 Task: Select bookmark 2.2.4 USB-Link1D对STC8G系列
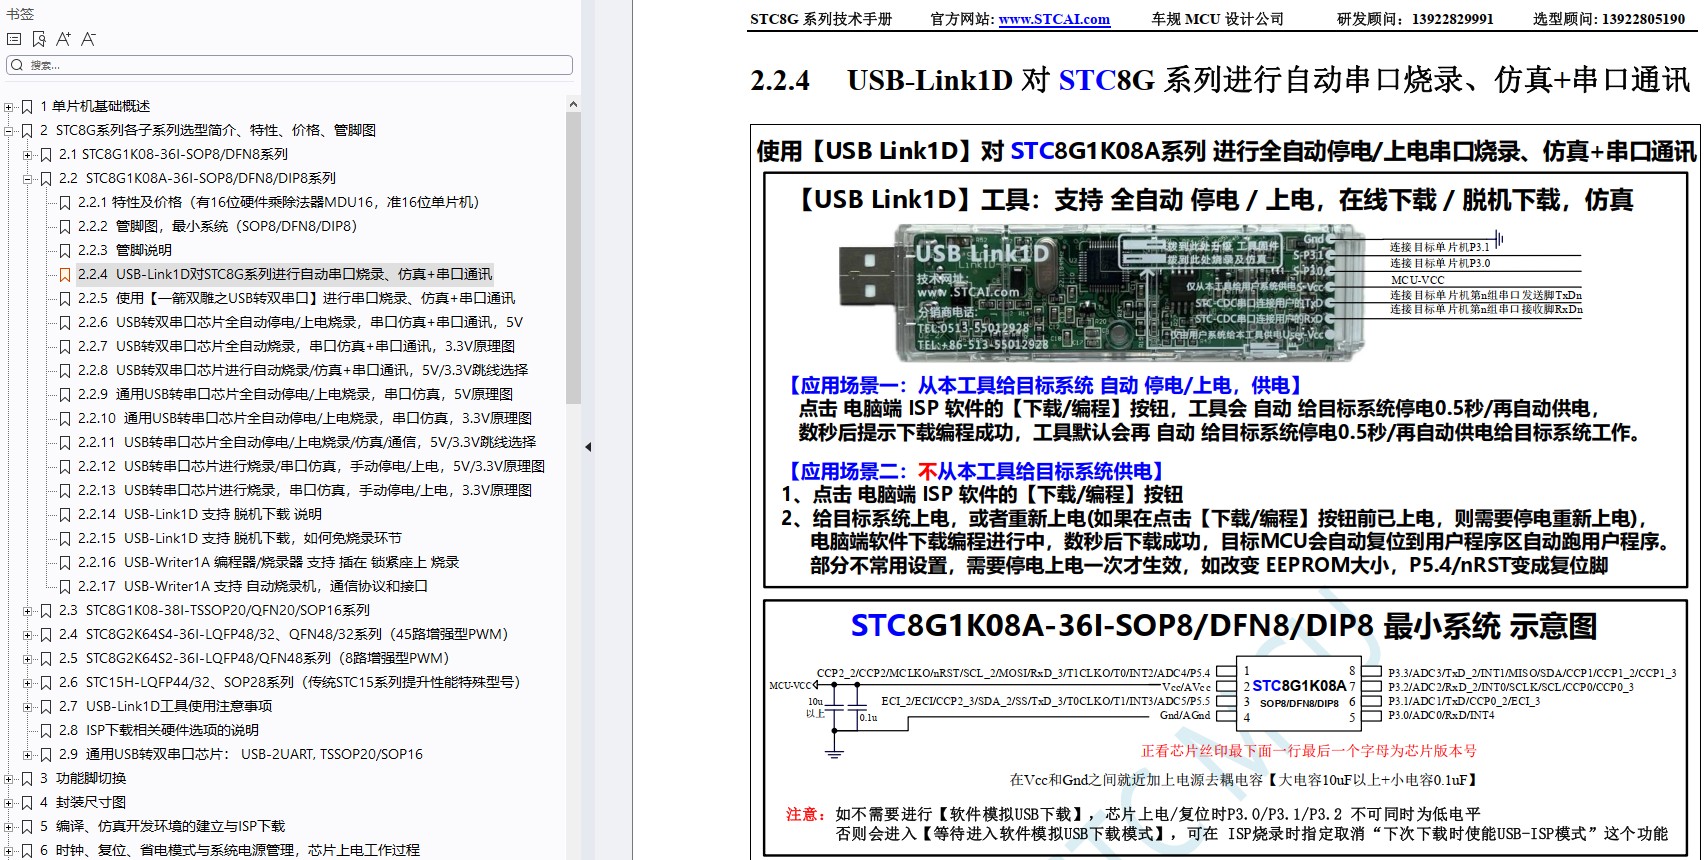point(285,274)
